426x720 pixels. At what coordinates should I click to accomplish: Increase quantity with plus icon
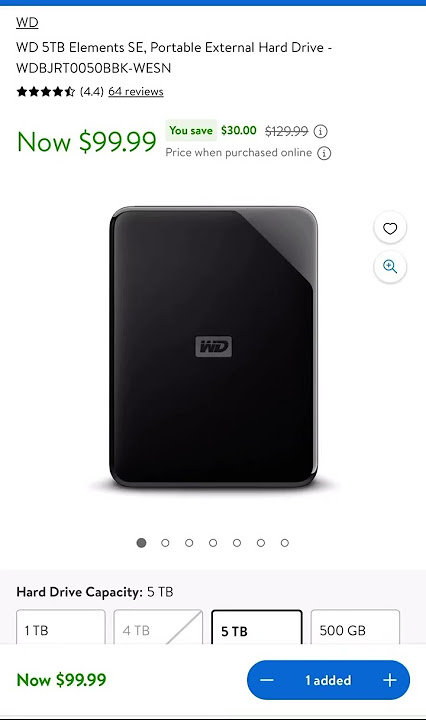click(390, 680)
